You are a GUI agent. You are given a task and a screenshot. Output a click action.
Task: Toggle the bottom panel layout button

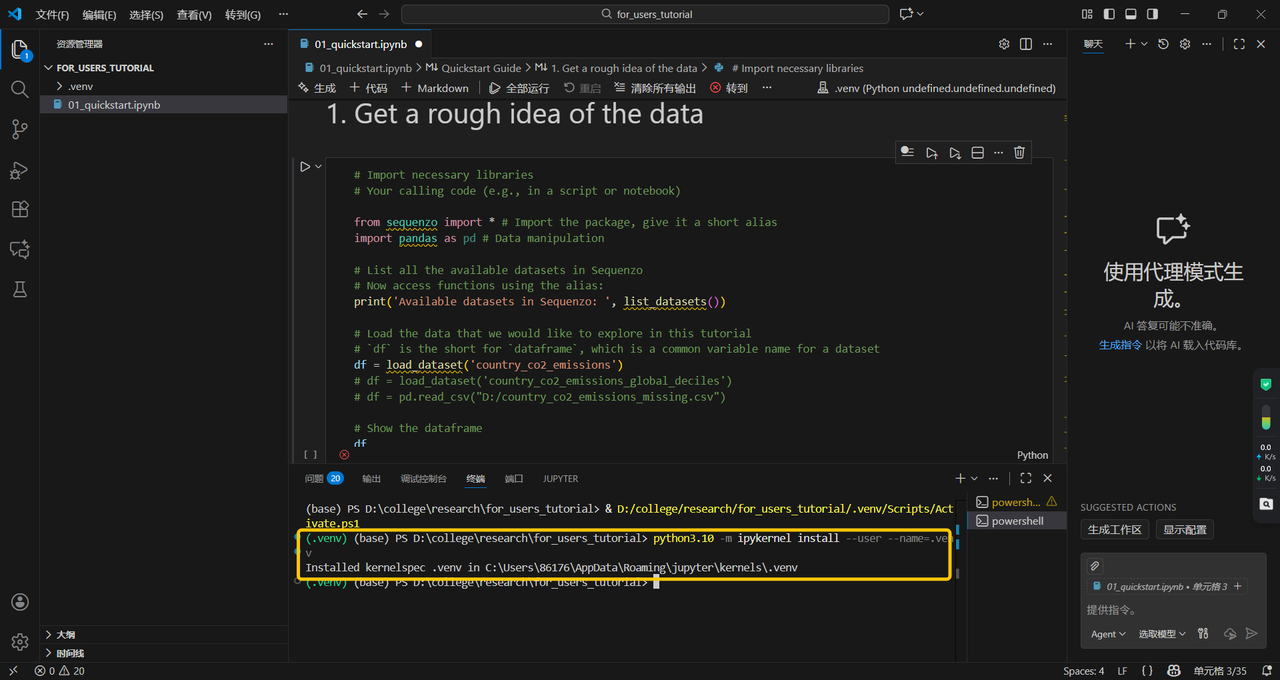[1131, 14]
